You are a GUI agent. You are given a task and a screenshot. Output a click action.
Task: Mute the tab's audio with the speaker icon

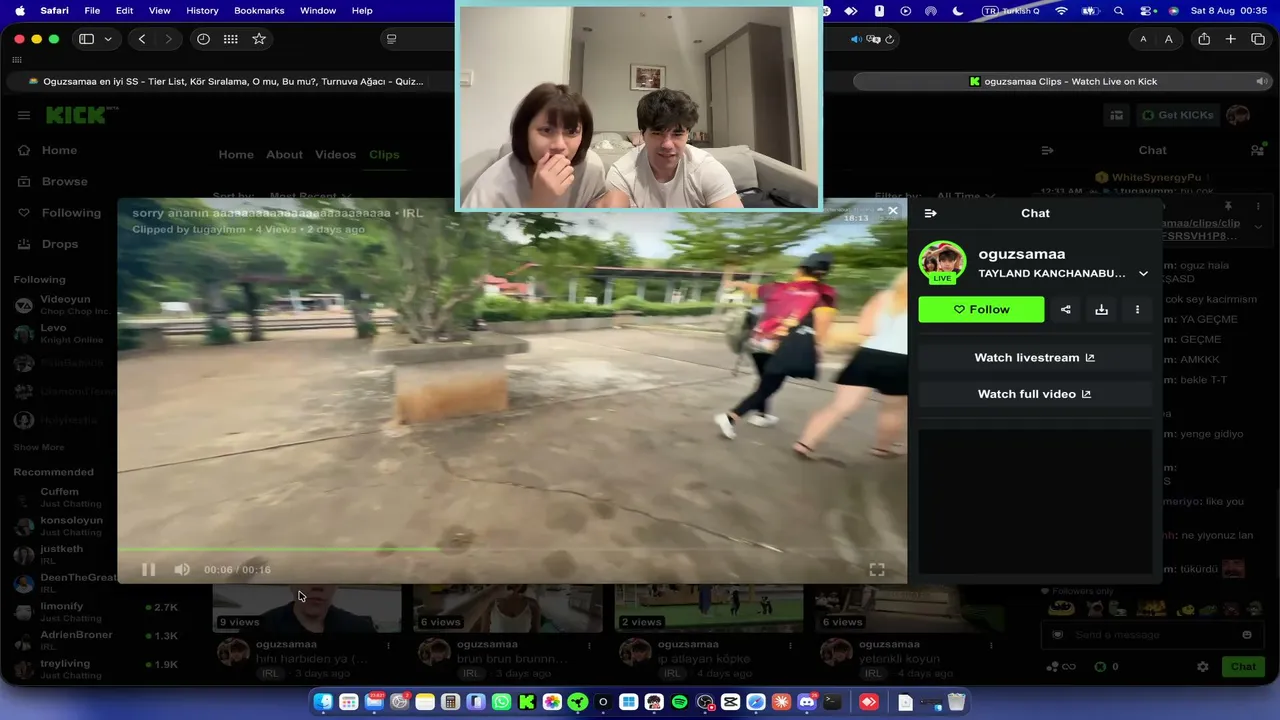click(x=856, y=39)
